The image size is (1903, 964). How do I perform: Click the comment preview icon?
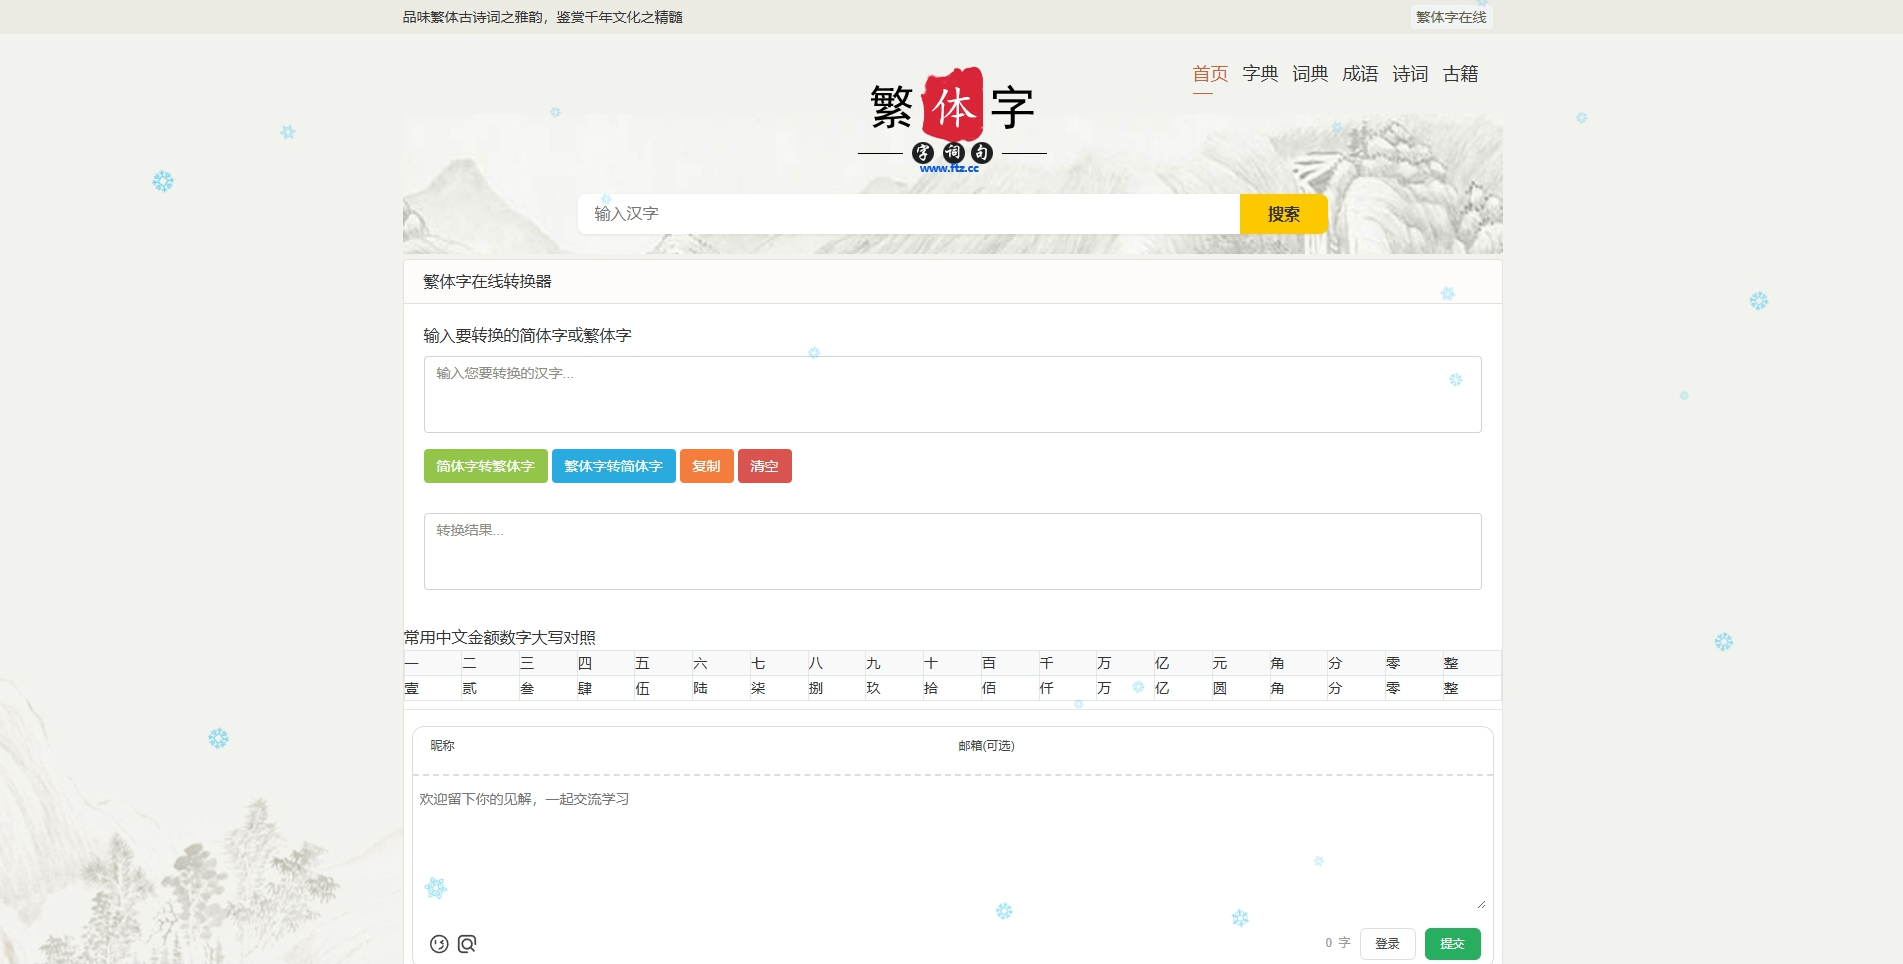[x=466, y=943]
